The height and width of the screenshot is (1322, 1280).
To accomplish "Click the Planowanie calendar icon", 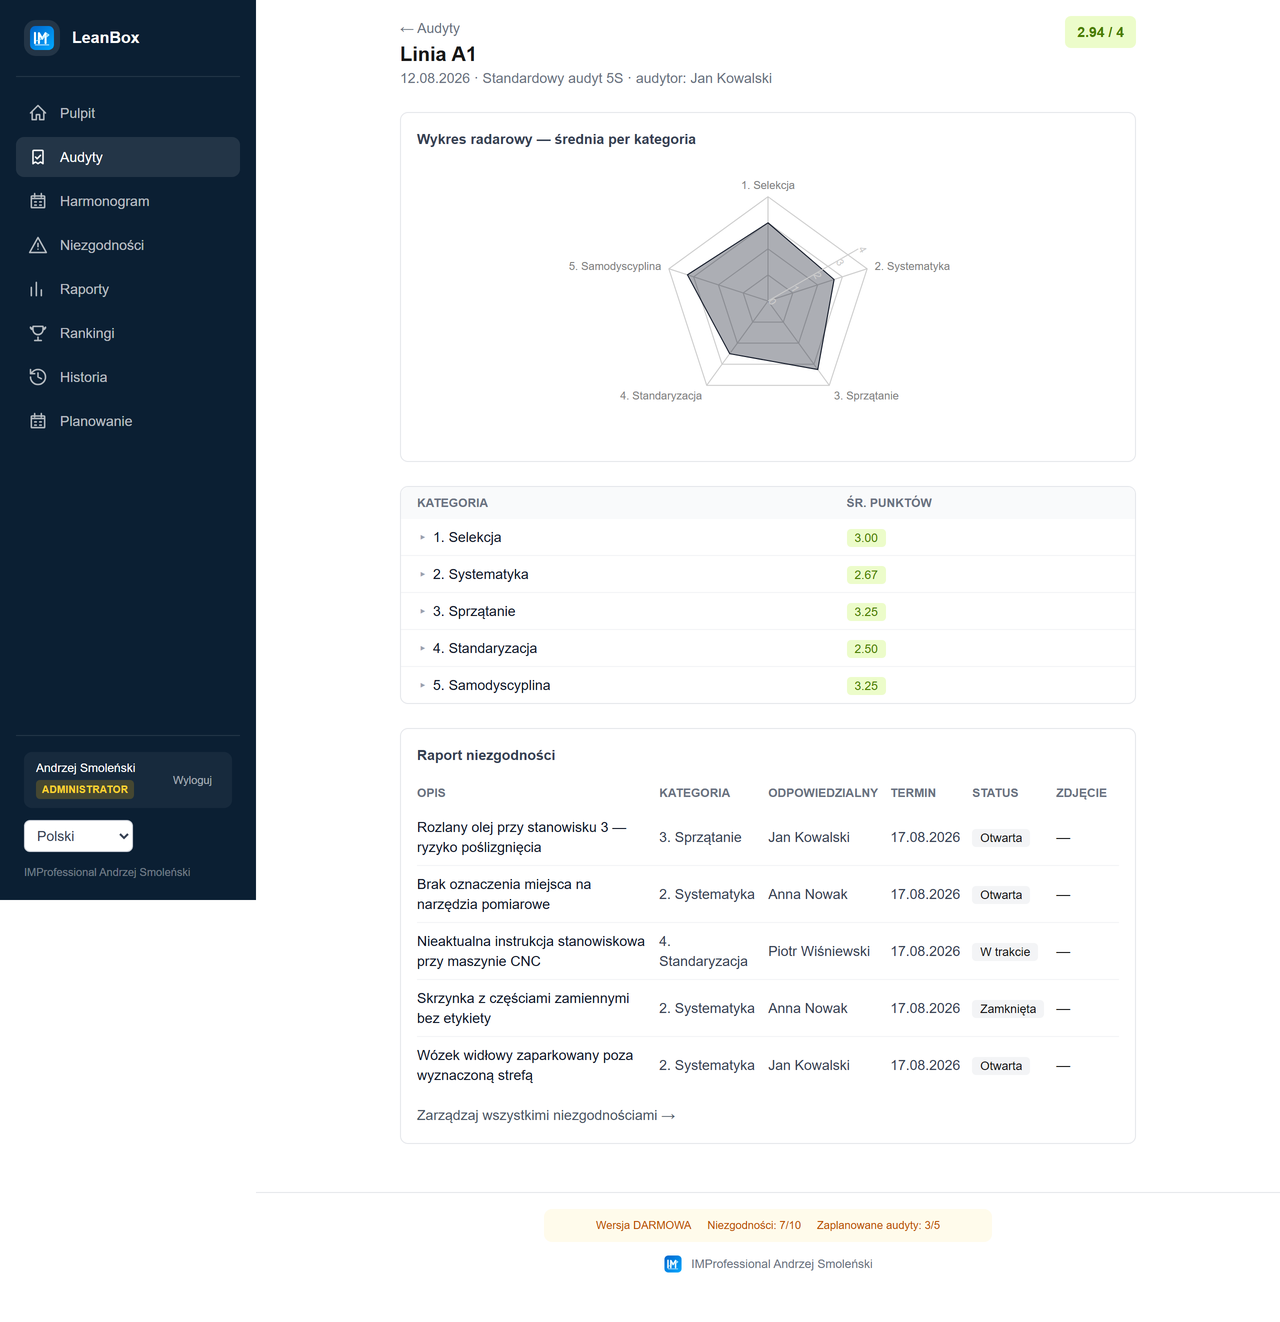I will pos(38,421).
